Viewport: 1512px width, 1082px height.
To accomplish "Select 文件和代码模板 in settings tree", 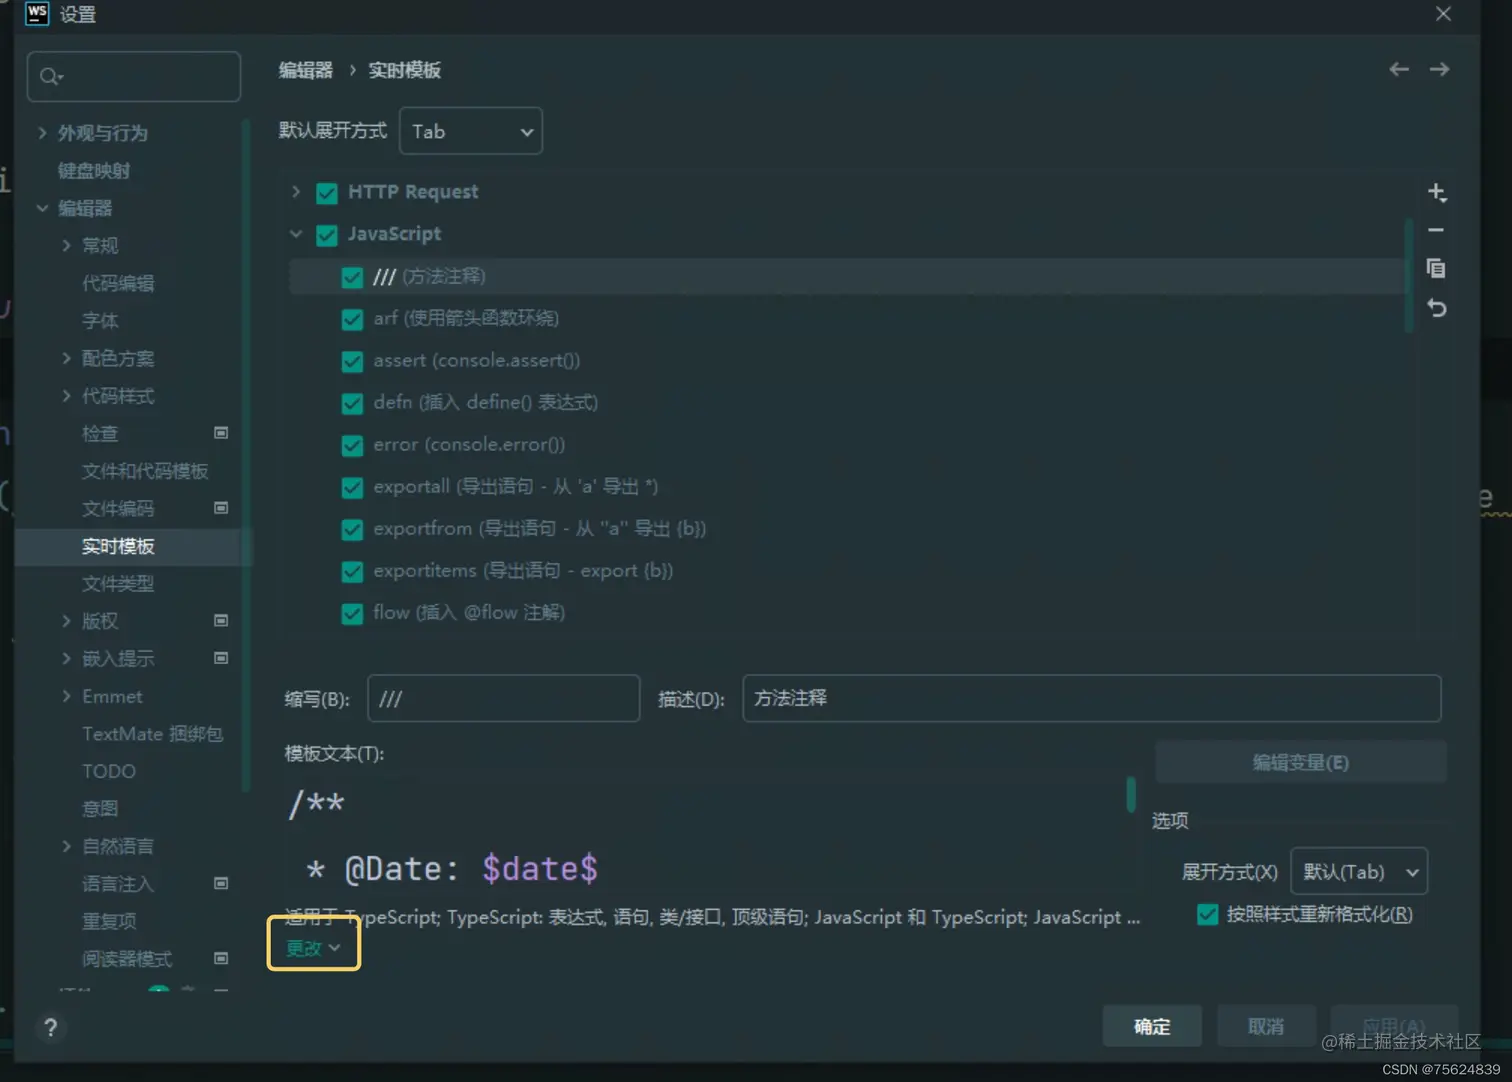I will 145,470.
